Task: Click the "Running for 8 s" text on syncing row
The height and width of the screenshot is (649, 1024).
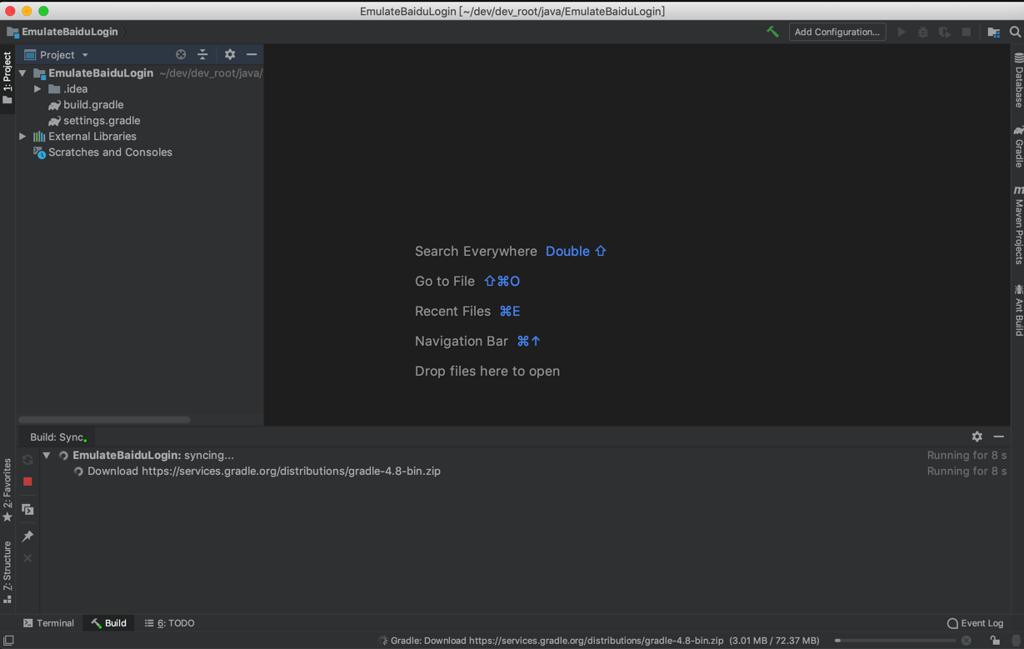Action: [x=967, y=455]
